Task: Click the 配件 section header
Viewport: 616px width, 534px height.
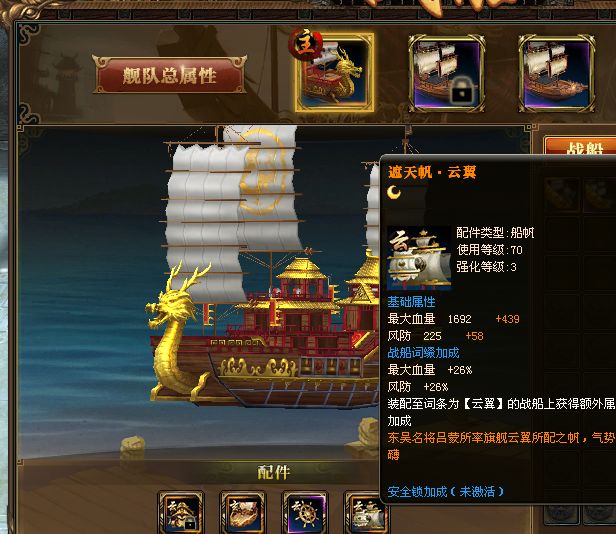Action: point(274,472)
